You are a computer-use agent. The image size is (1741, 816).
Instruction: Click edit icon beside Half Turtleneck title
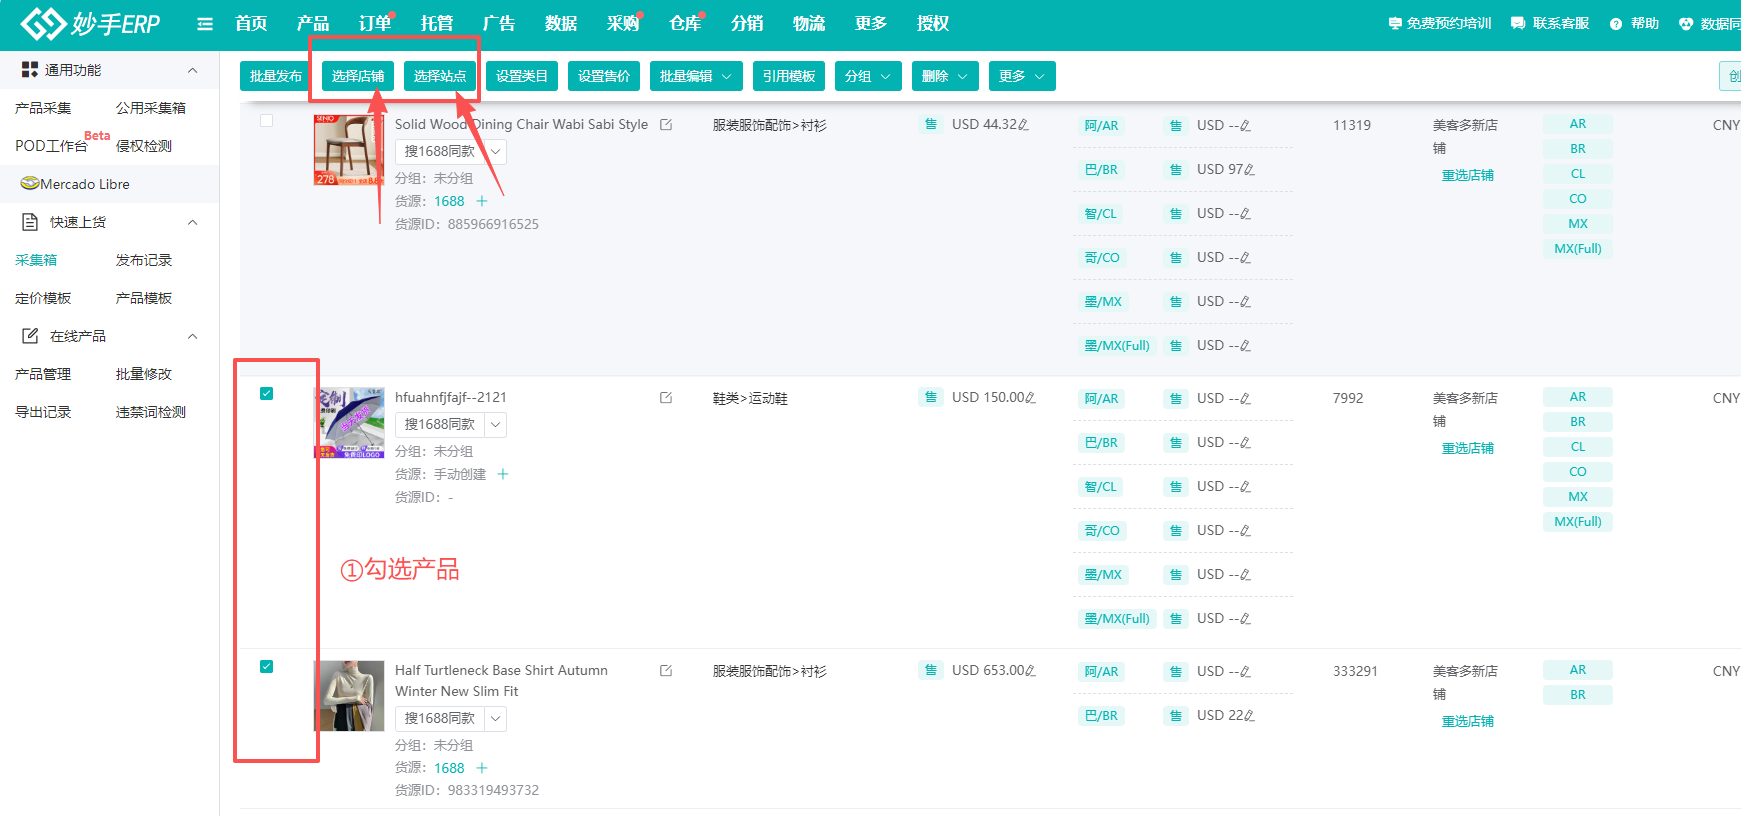[666, 671]
